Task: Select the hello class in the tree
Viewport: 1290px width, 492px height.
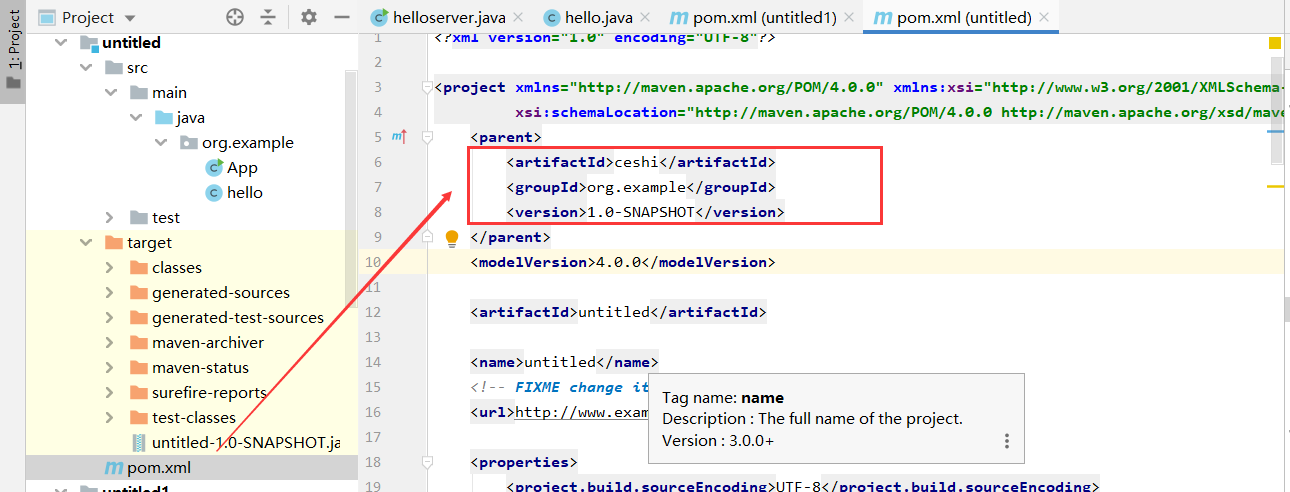Action: tap(244, 193)
